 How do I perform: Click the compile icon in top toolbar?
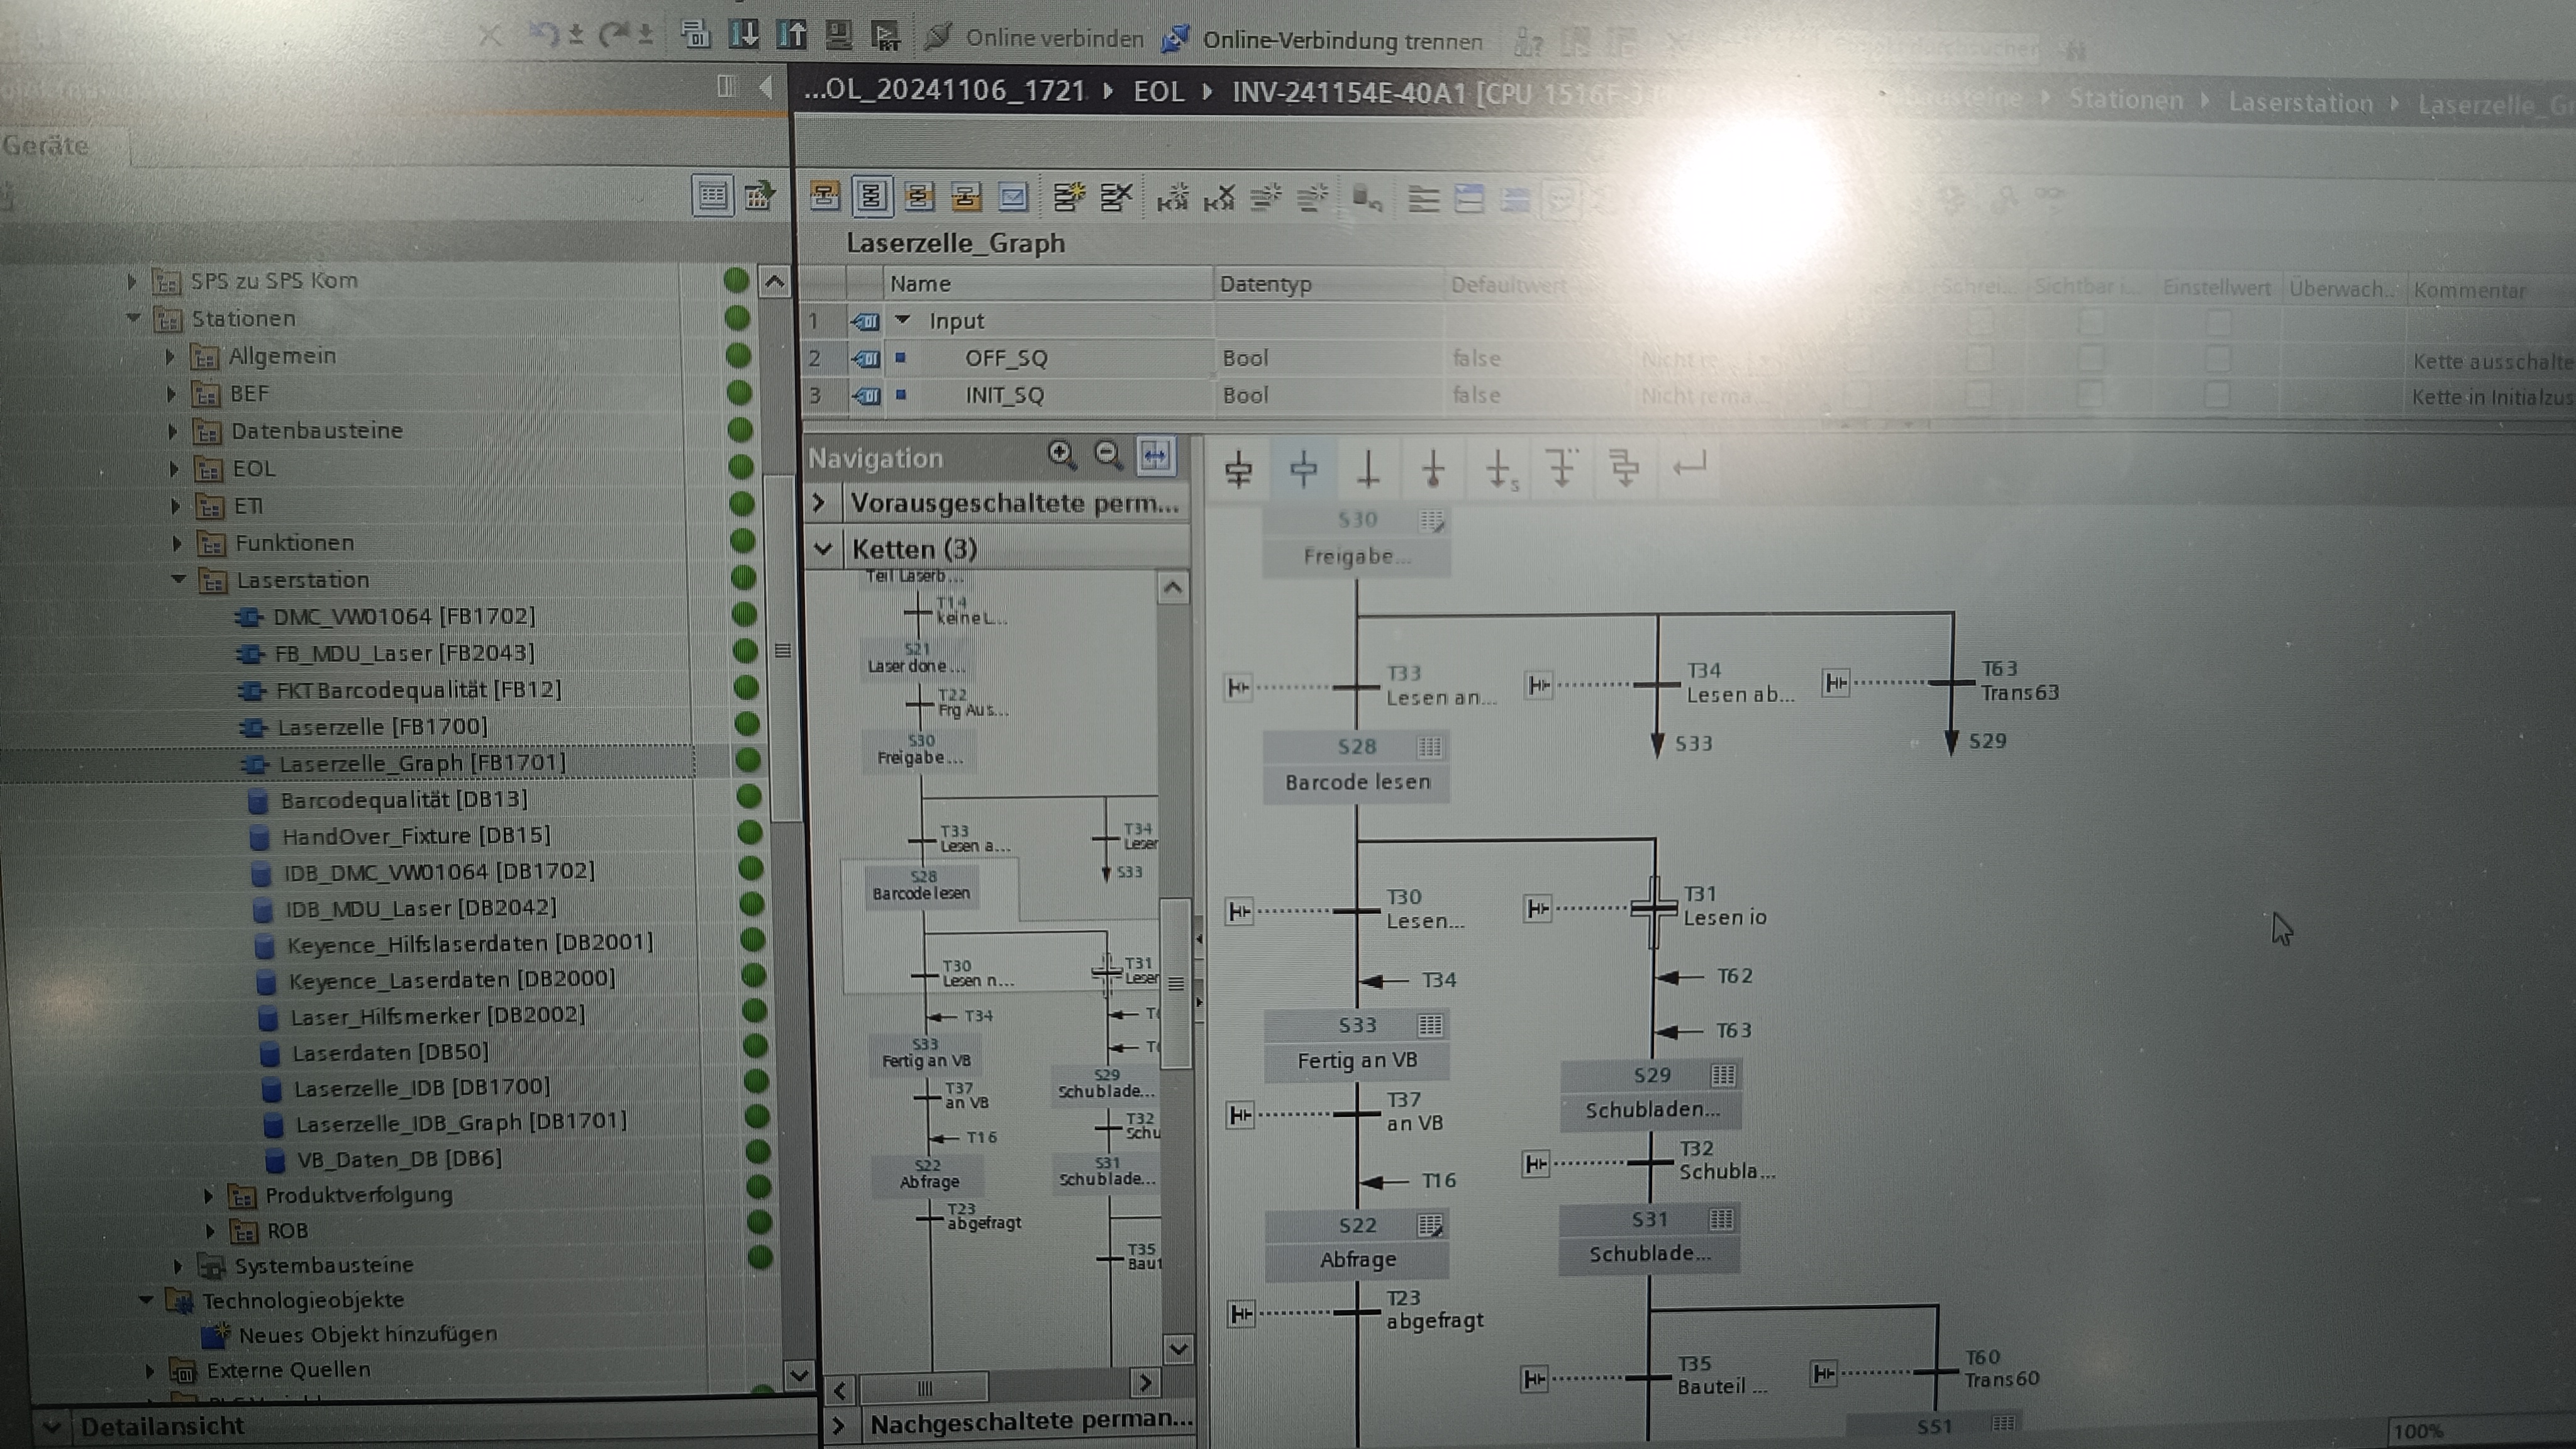(696, 34)
